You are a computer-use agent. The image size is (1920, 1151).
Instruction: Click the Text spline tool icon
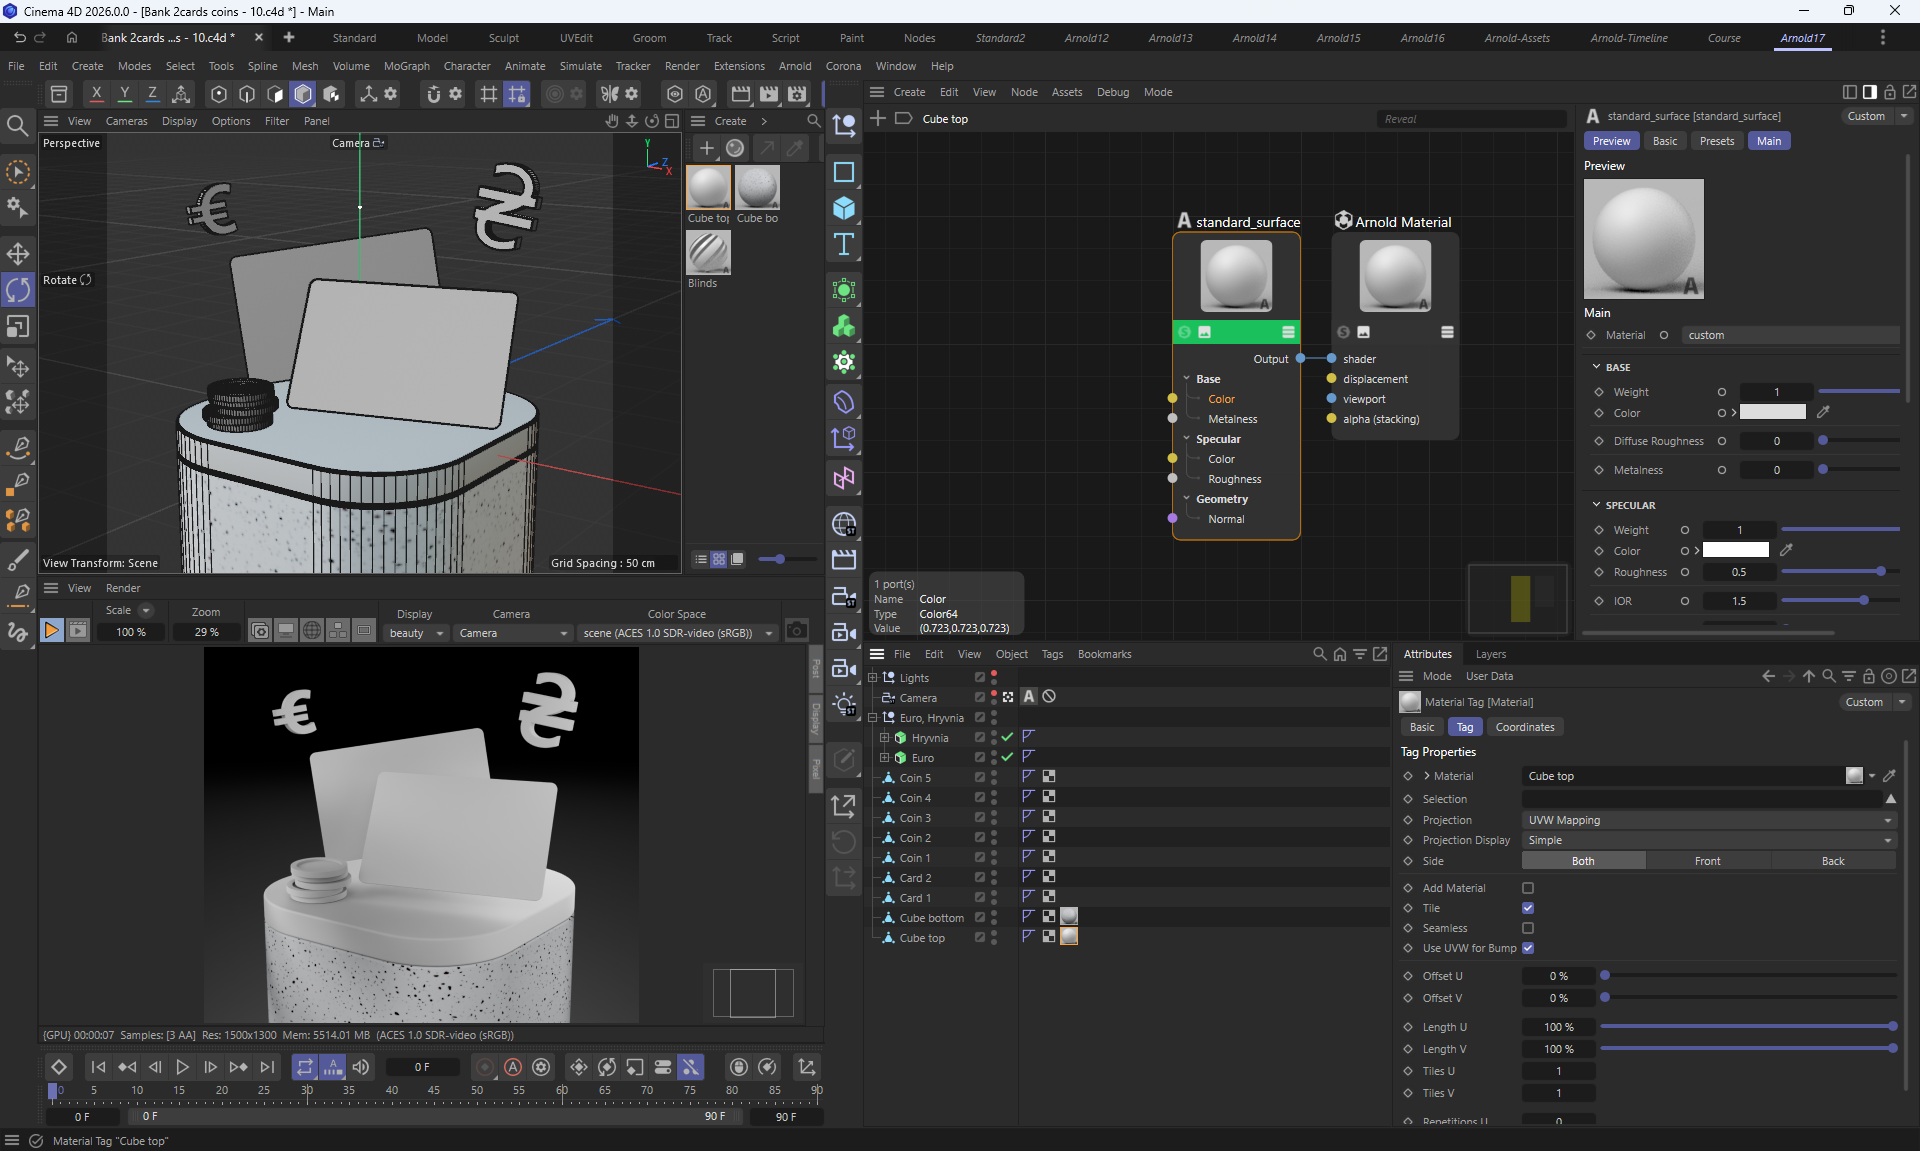(x=844, y=245)
